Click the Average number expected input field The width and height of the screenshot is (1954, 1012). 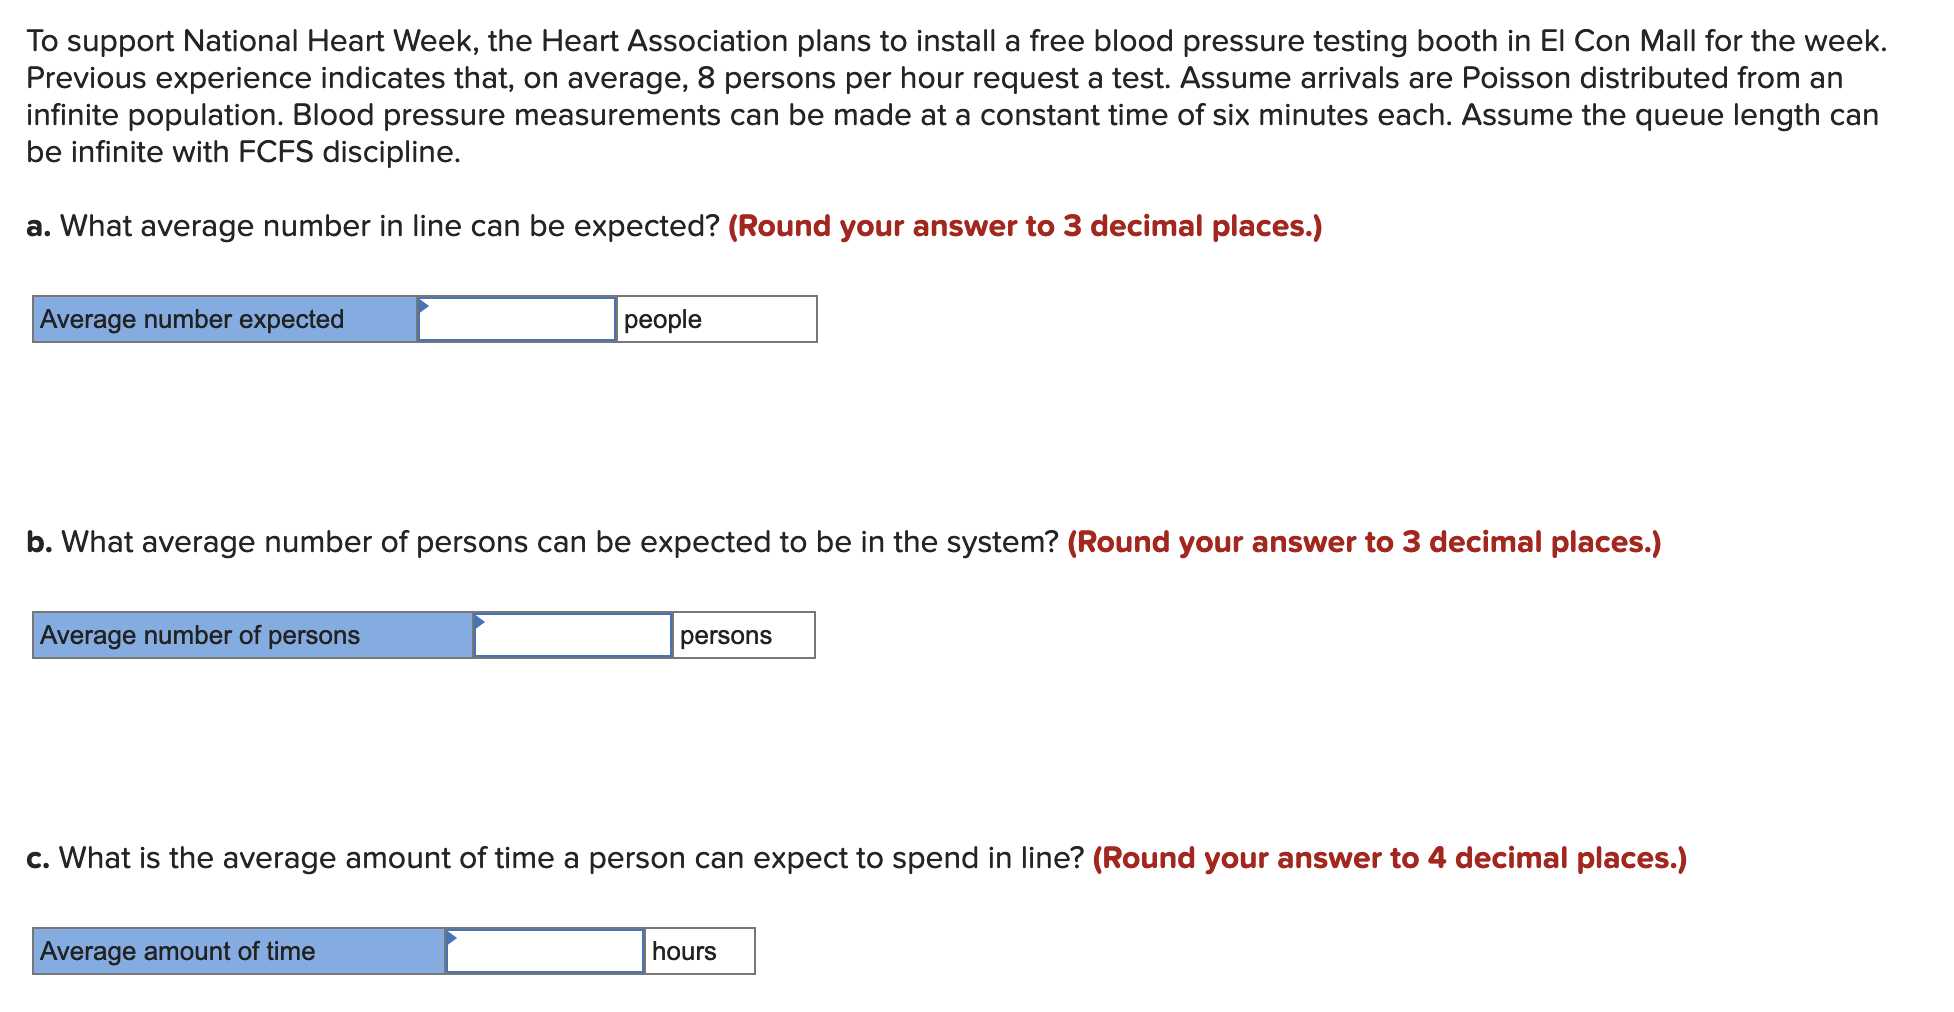tap(516, 319)
